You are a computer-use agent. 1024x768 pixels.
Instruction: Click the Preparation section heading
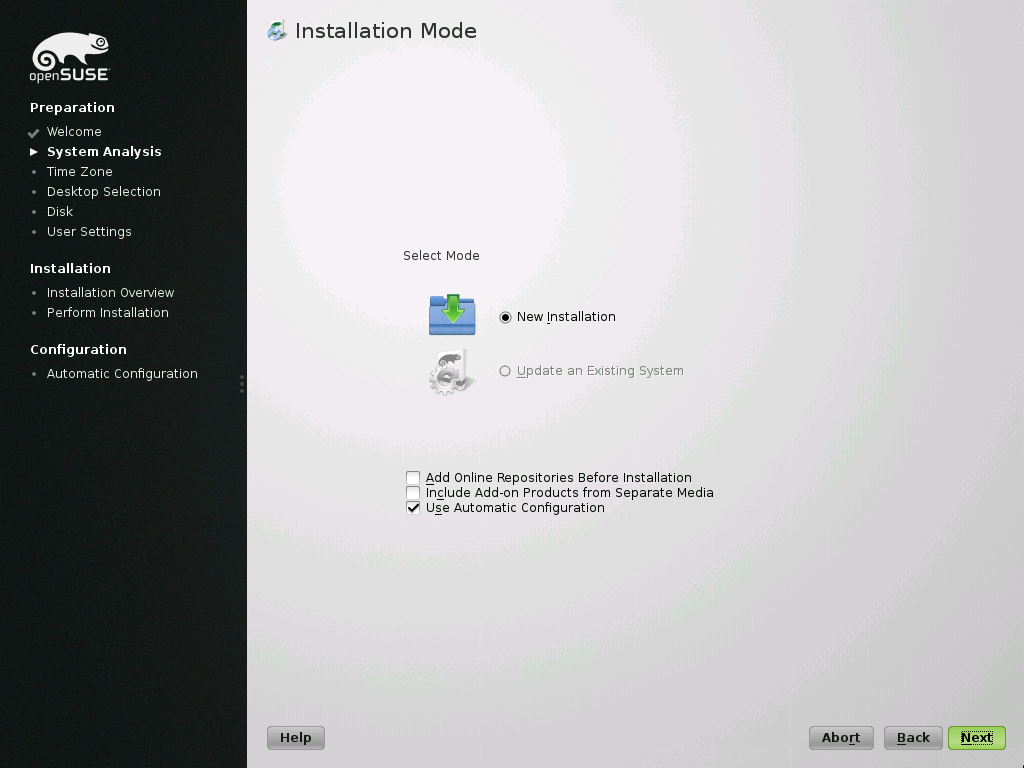(72, 108)
